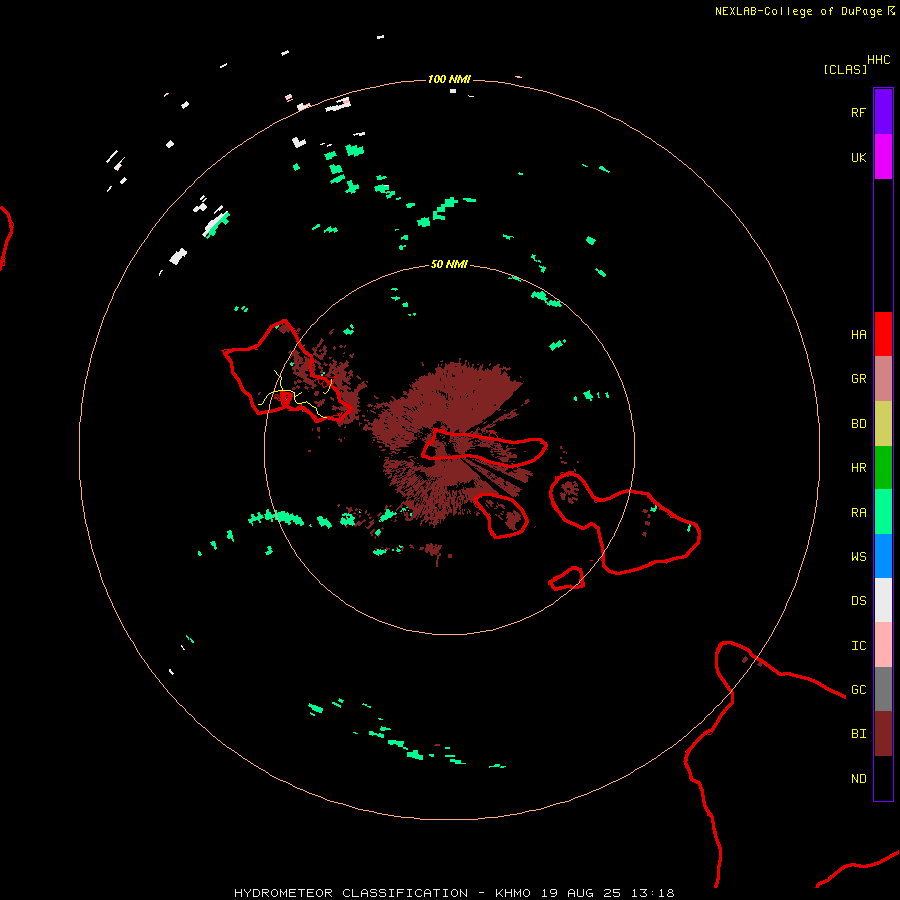Select the IC light pink legend swatch

(883, 645)
